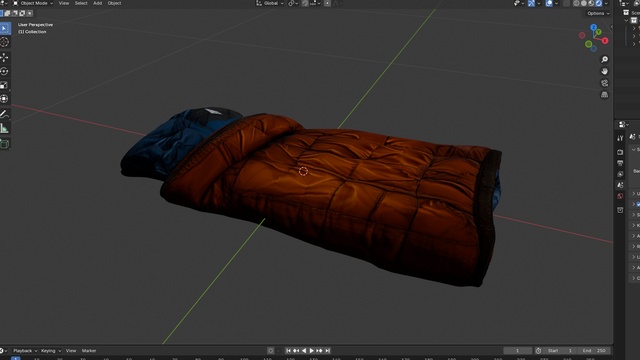Click the Add Cube tool
640x360 pixels.
pyautogui.click(x=4, y=144)
